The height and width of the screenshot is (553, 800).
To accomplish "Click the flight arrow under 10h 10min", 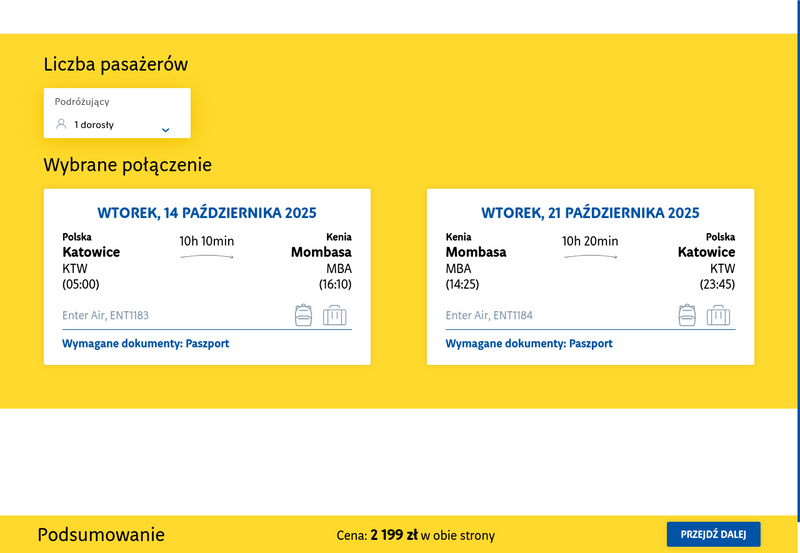I will point(206,257).
